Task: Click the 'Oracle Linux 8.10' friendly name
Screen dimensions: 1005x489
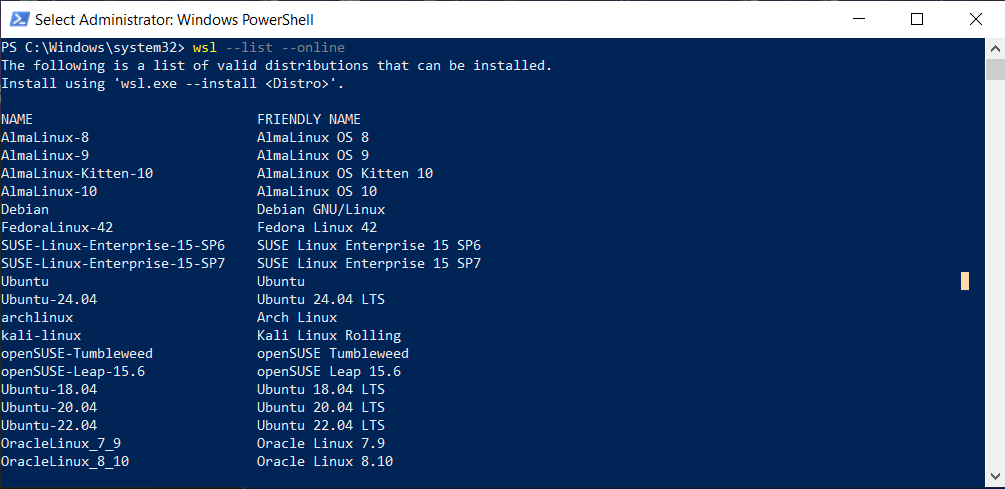Action: point(325,461)
